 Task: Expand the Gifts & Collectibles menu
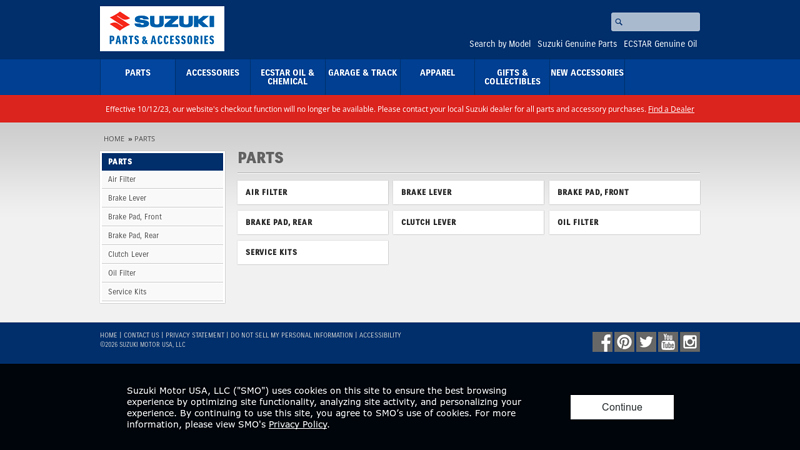click(x=512, y=77)
